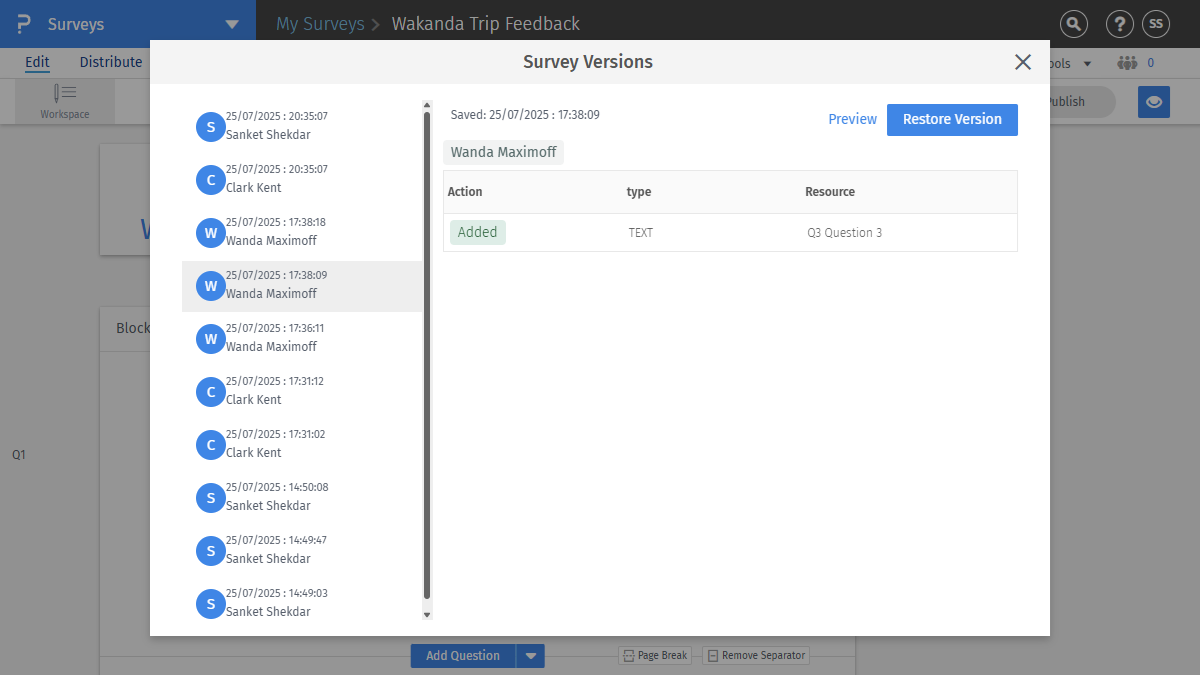Select Sanket Shekdar version 14:49:03
This screenshot has height=675, width=1200.
[x=302, y=603]
